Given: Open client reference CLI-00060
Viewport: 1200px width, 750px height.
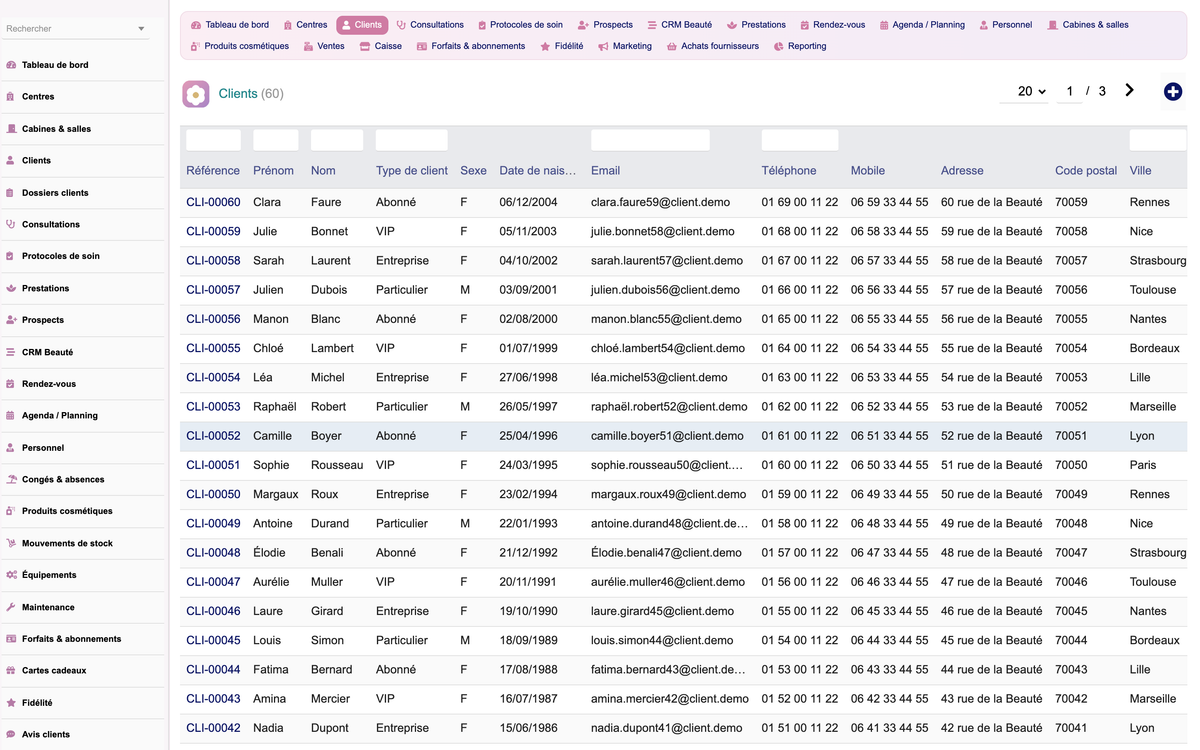Looking at the screenshot, I should point(213,202).
